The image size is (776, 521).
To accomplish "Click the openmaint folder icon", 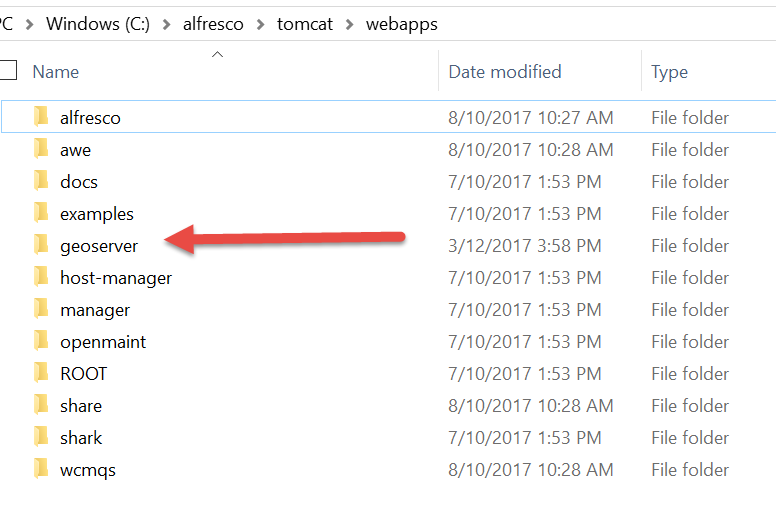I will (x=41, y=341).
